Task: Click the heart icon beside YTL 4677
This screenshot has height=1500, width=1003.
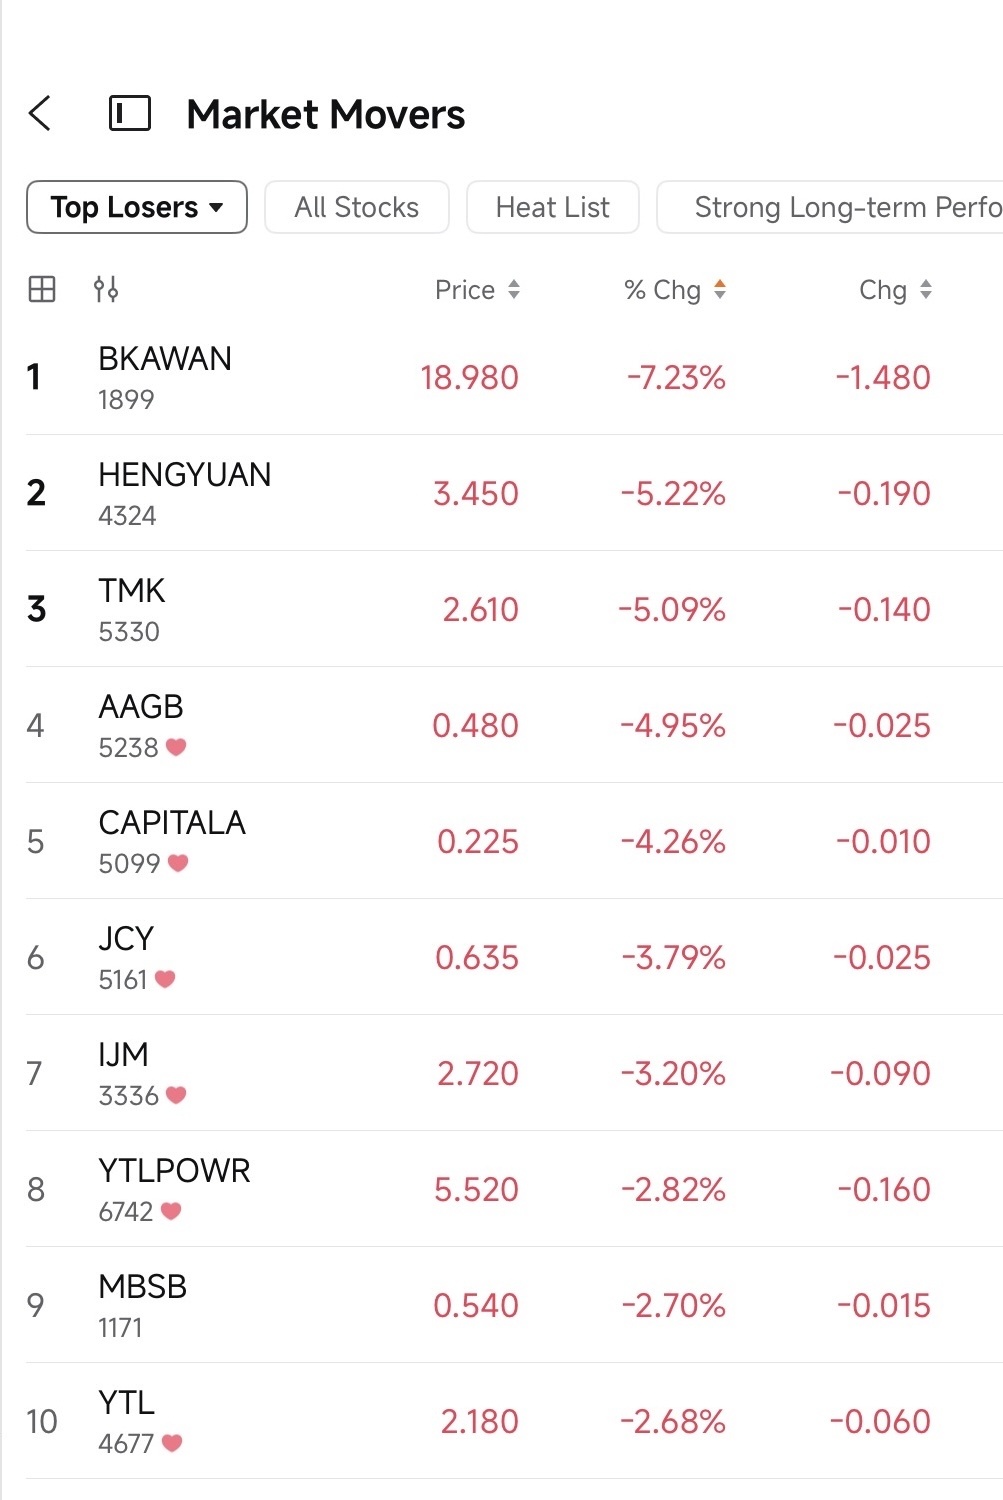Action: [x=172, y=1443]
